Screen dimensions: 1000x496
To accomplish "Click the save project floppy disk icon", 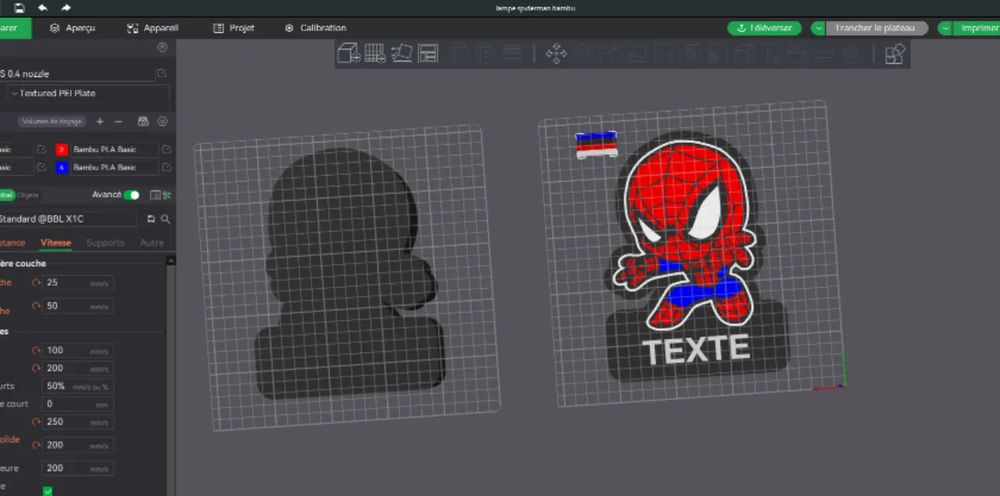I will pos(19,8).
